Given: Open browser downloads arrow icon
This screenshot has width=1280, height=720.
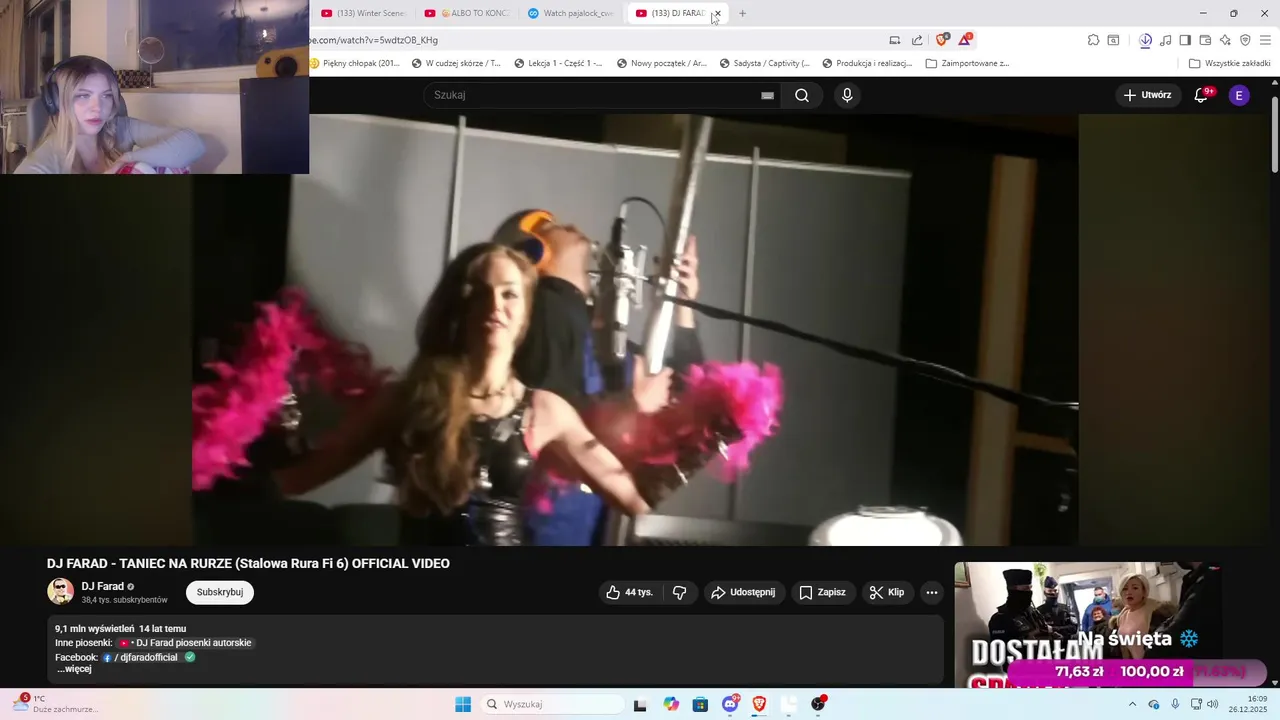Looking at the screenshot, I should click(x=1146, y=40).
